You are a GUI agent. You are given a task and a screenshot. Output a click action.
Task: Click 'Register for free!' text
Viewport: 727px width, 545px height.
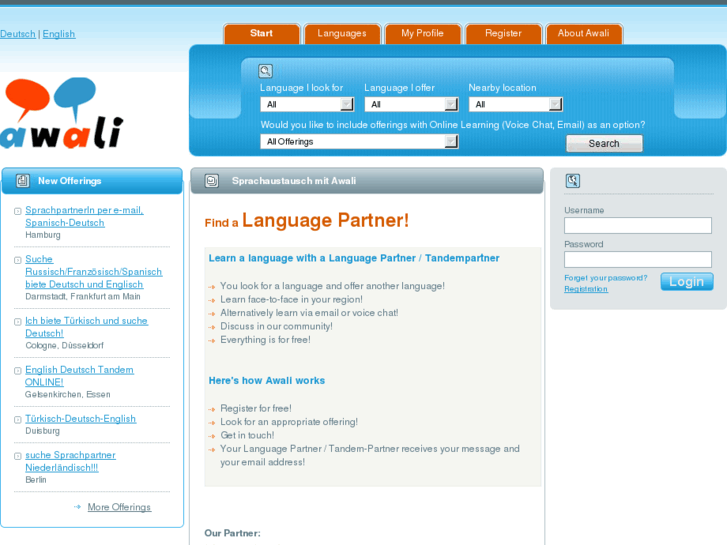tap(256, 409)
